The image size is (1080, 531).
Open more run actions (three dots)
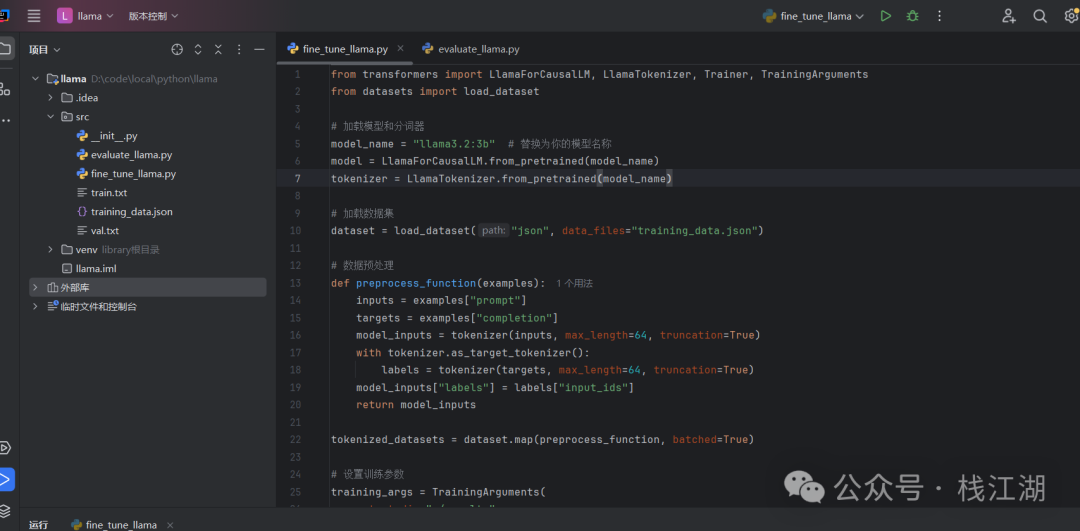click(939, 16)
